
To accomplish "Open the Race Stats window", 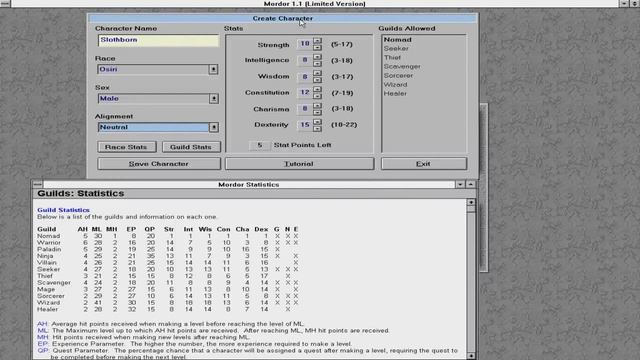I will pyautogui.click(x=127, y=147).
